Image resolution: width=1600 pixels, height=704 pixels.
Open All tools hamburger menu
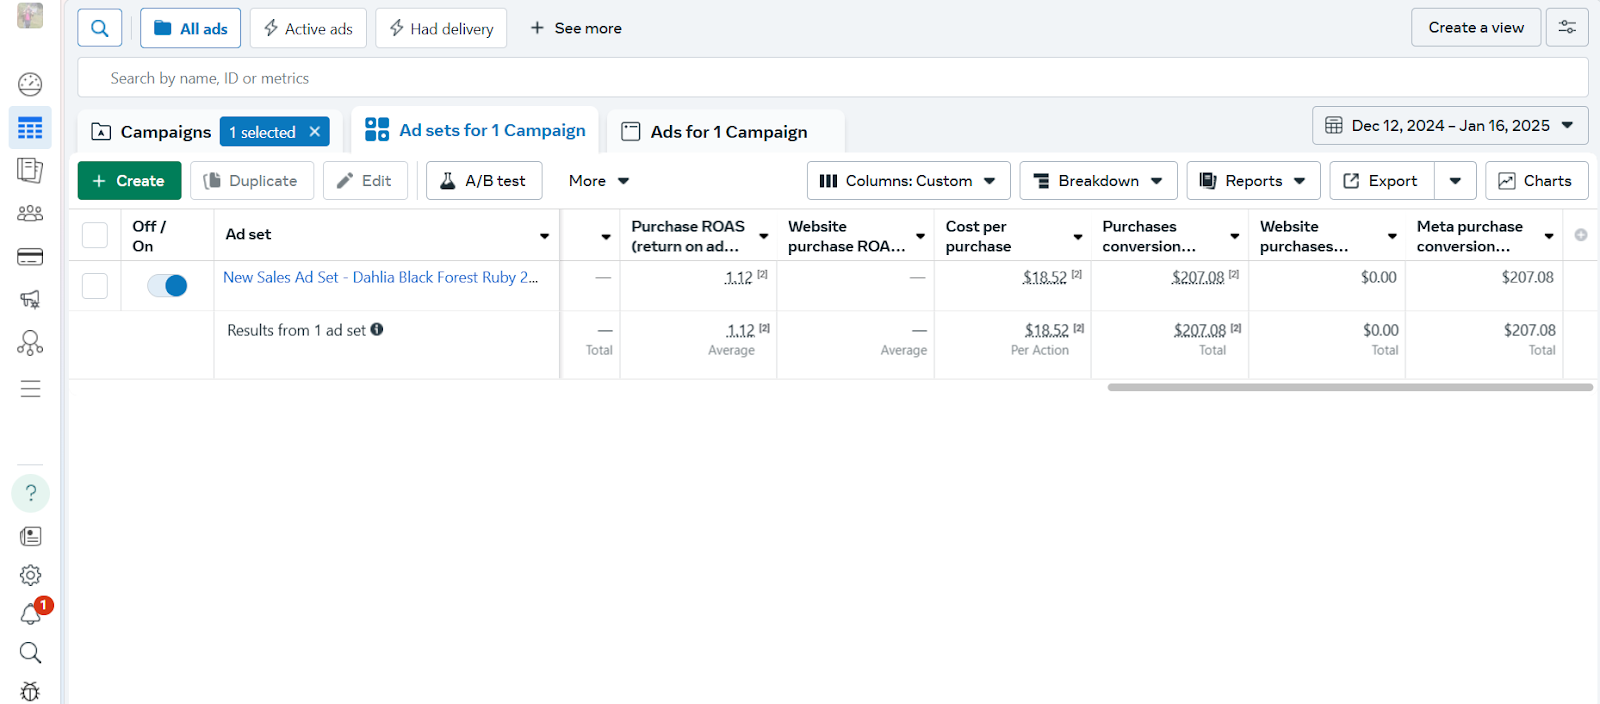pos(30,389)
